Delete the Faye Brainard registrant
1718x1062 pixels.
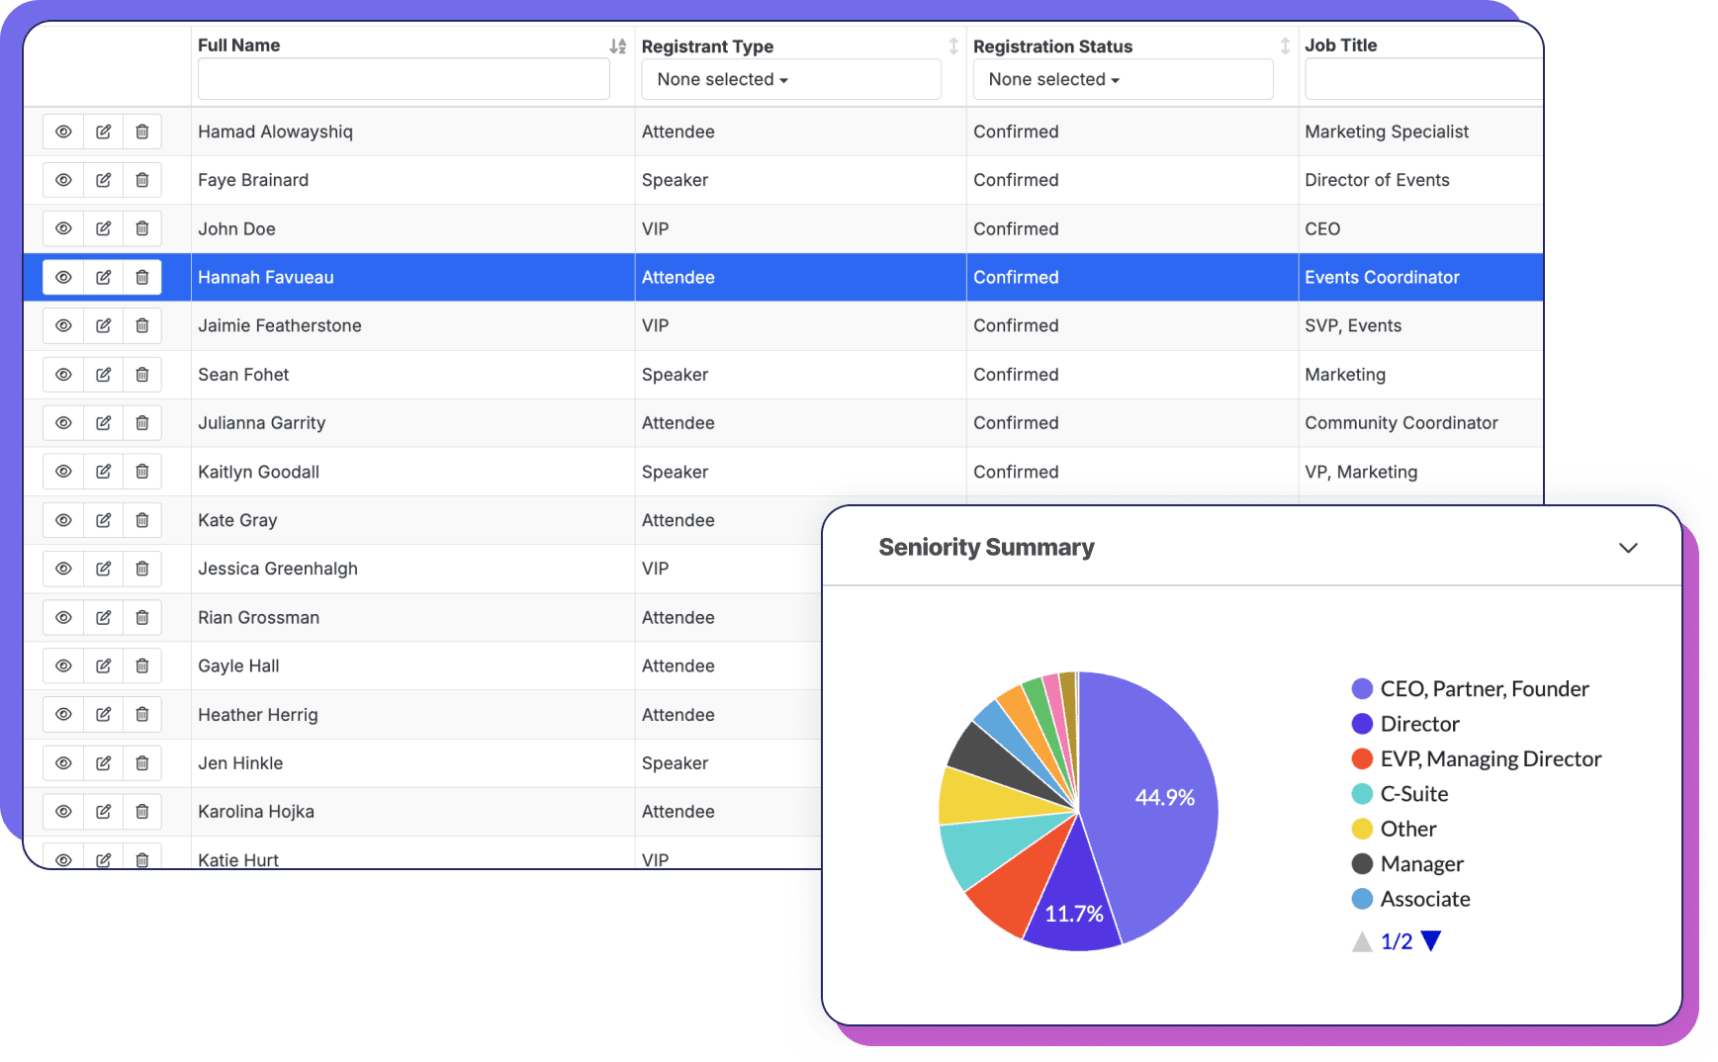(x=142, y=180)
